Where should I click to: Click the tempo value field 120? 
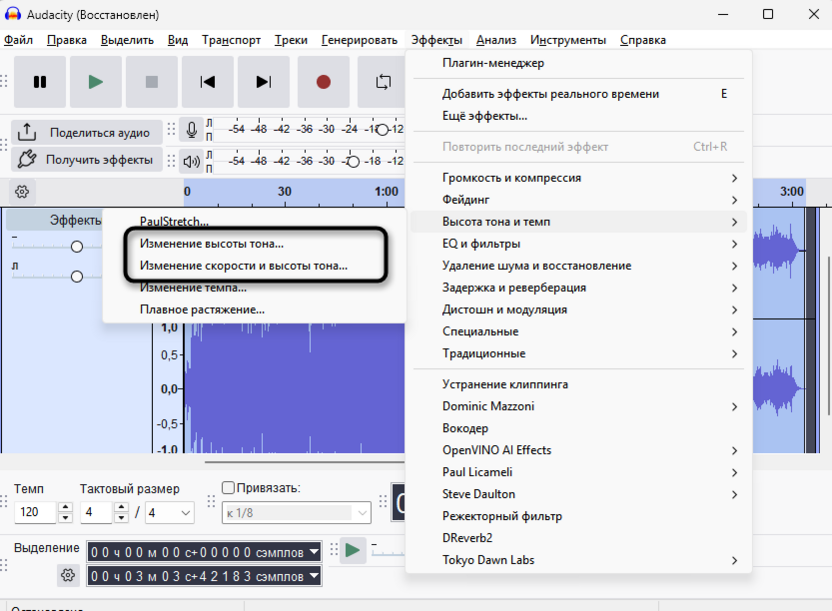tap(35, 512)
